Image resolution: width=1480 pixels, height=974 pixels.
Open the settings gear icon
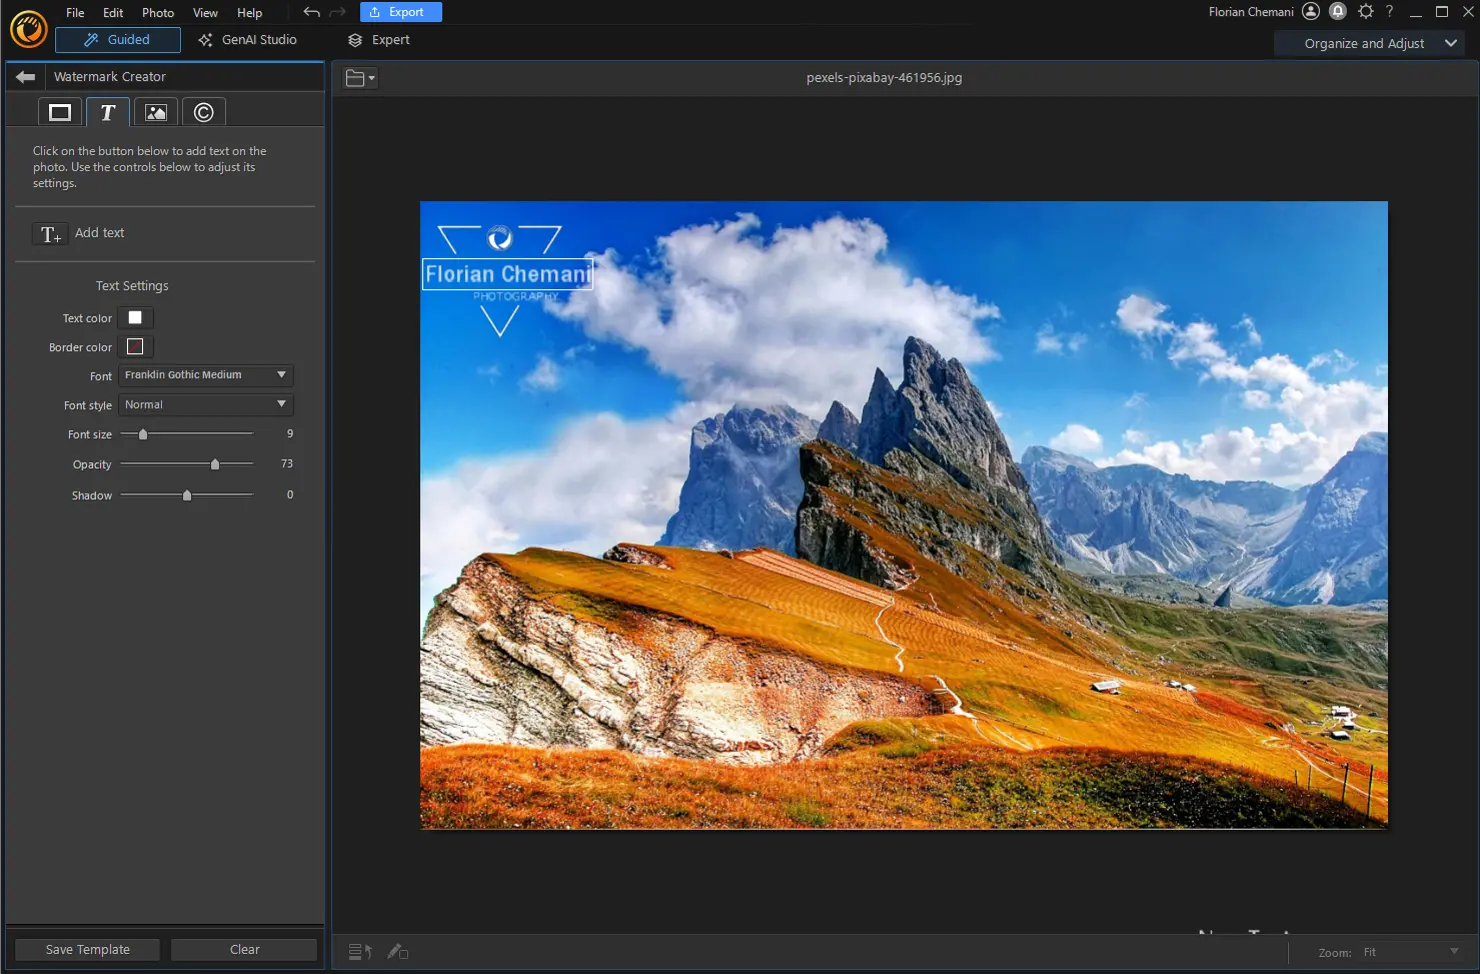pos(1366,11)
